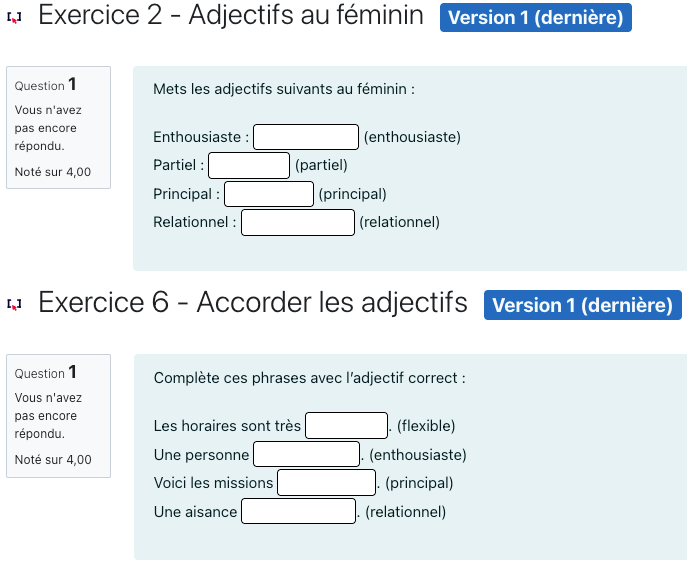Click 'Noté sur 4,00' under Exercice 2

(53, 172)
